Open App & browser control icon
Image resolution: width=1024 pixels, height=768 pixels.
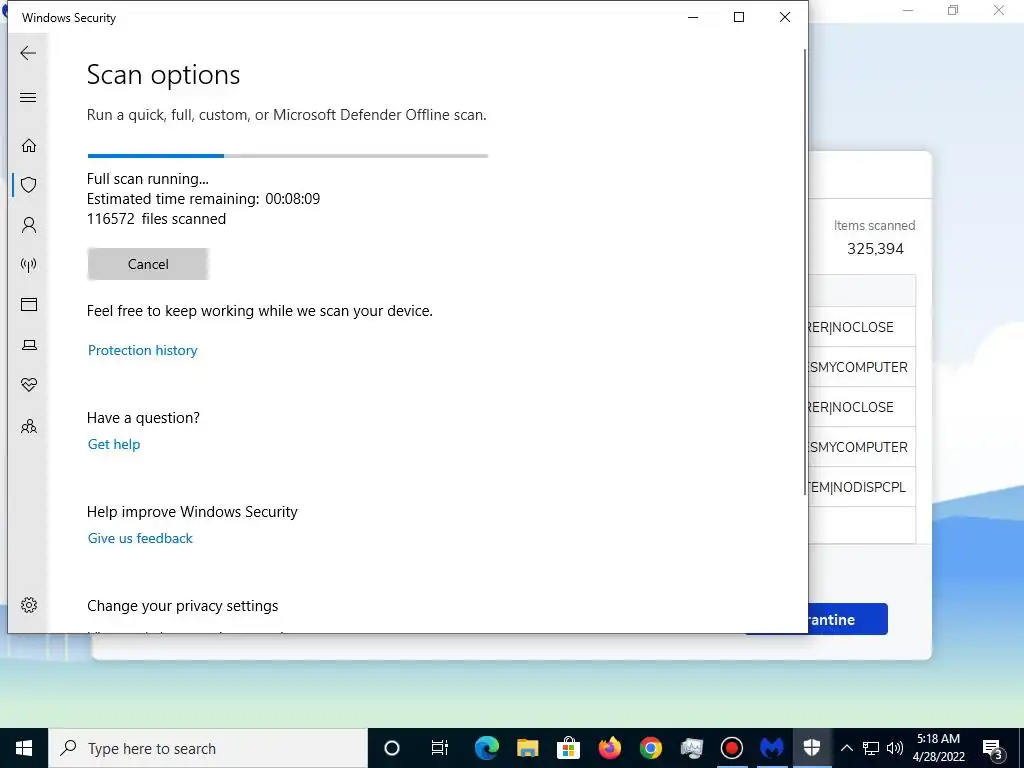click(29, 304)
